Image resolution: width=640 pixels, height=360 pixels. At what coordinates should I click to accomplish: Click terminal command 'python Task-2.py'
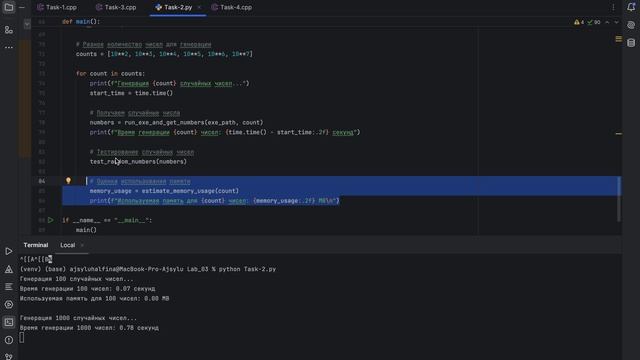247,269
